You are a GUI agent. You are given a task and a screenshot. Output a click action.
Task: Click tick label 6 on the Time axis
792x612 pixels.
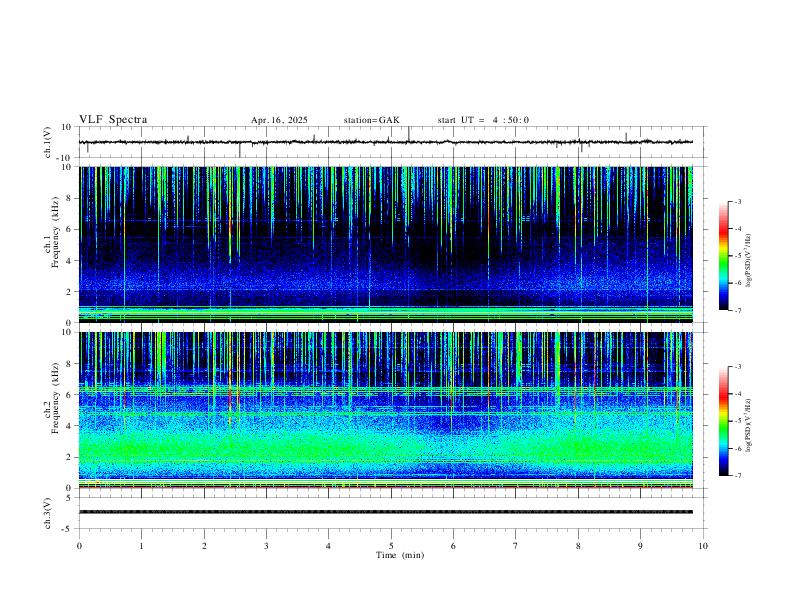click(x=454, y=546)
